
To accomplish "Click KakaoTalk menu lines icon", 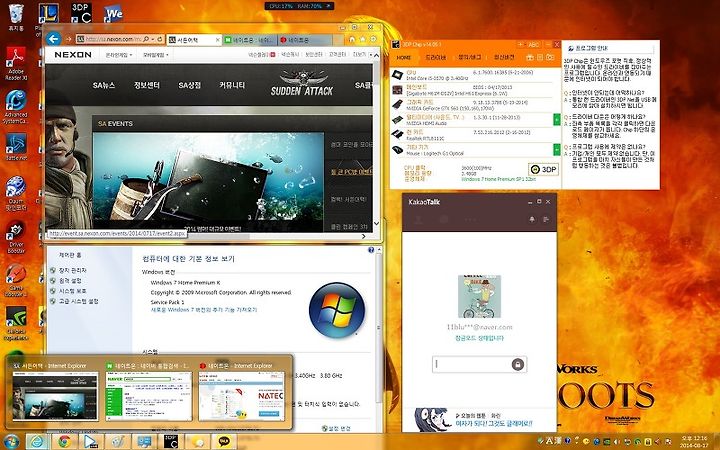I will [x=546, y=219].
